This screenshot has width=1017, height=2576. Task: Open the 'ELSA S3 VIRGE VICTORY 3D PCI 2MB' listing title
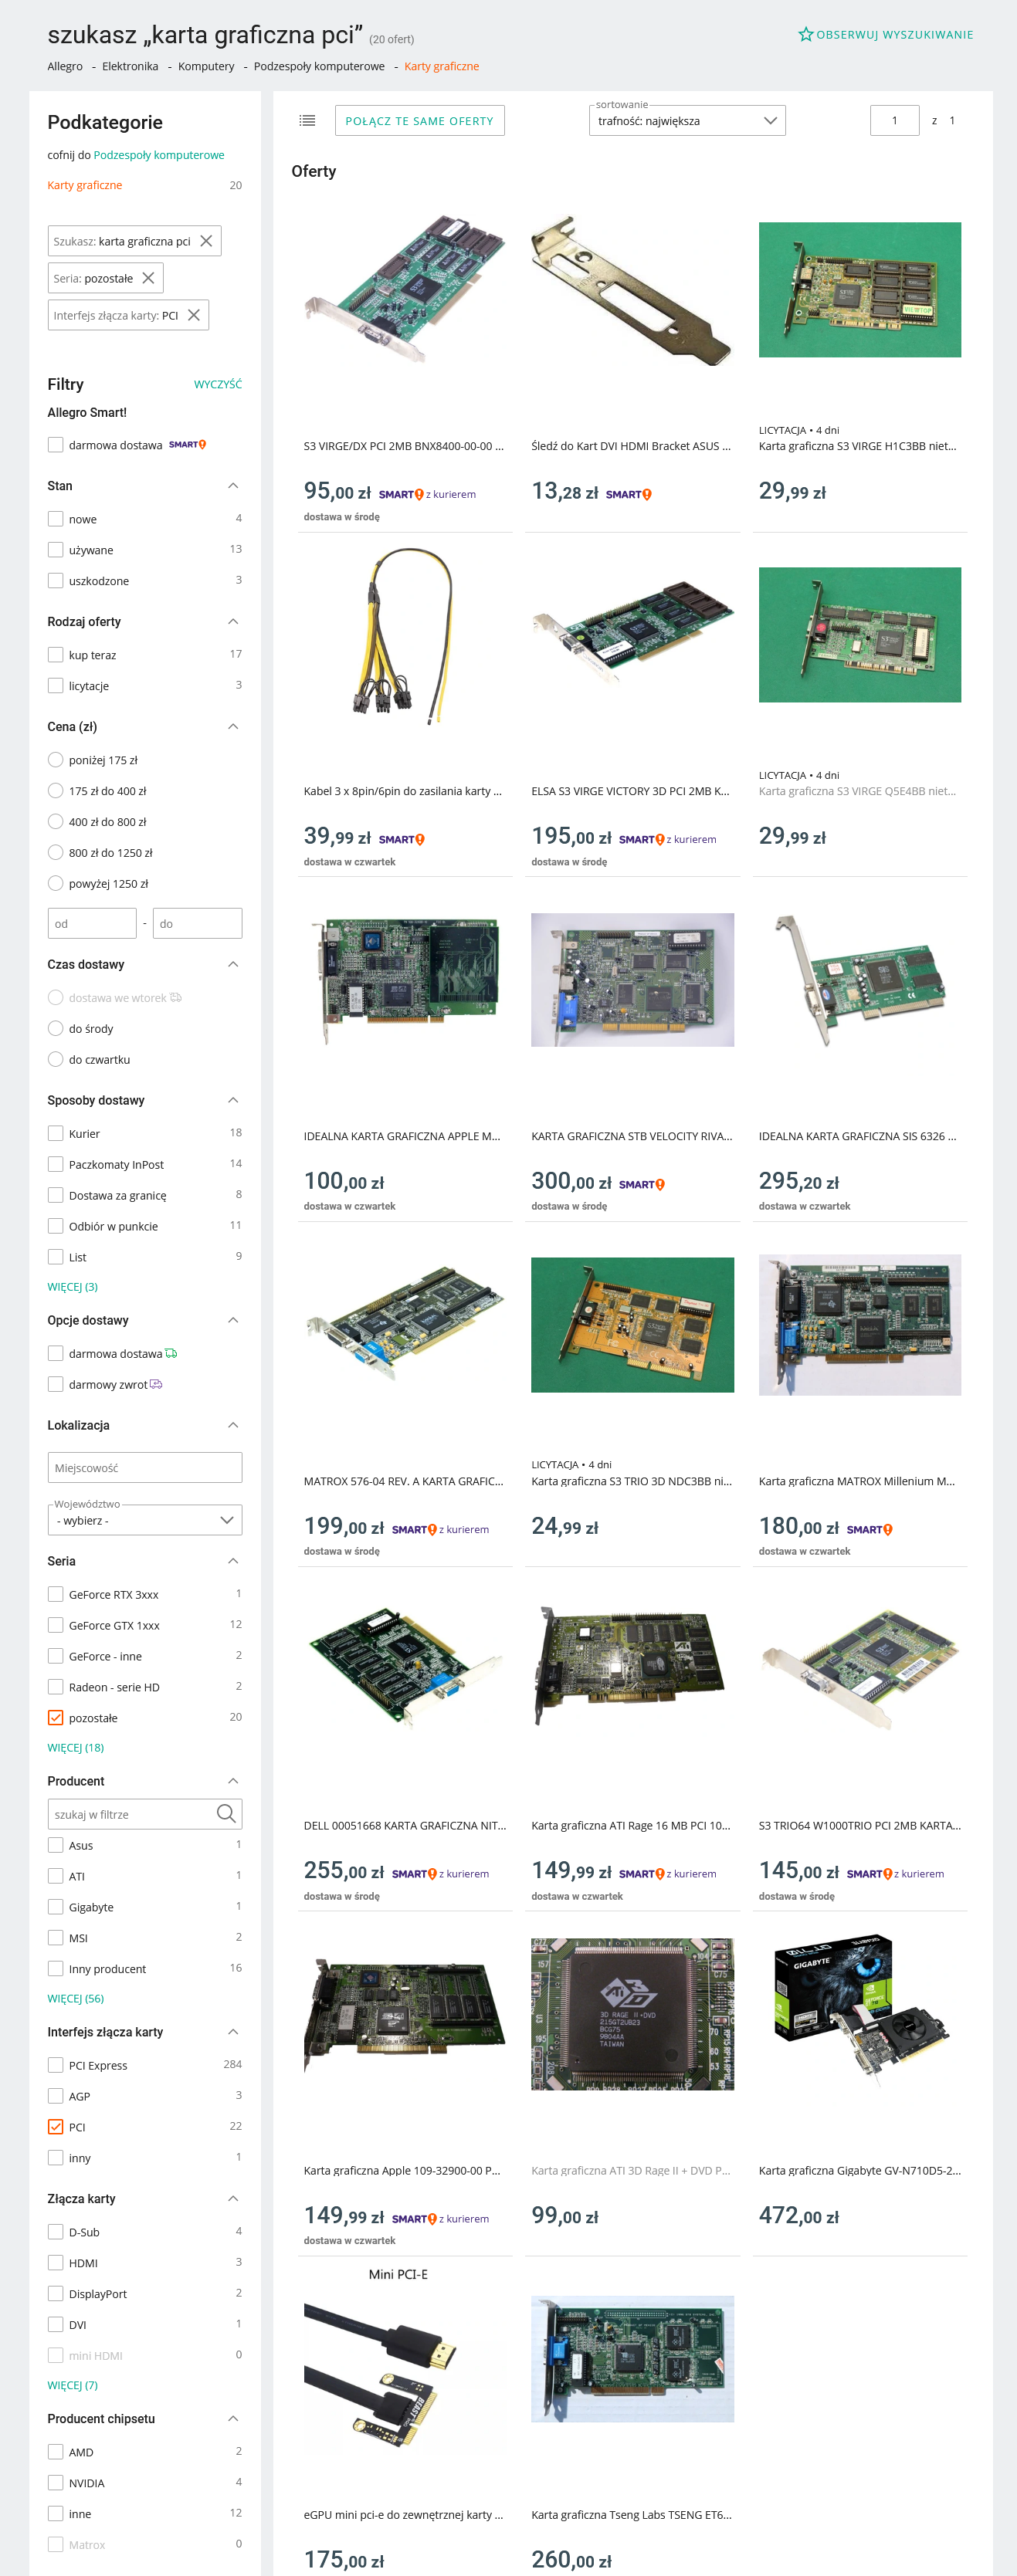point(631,791)
